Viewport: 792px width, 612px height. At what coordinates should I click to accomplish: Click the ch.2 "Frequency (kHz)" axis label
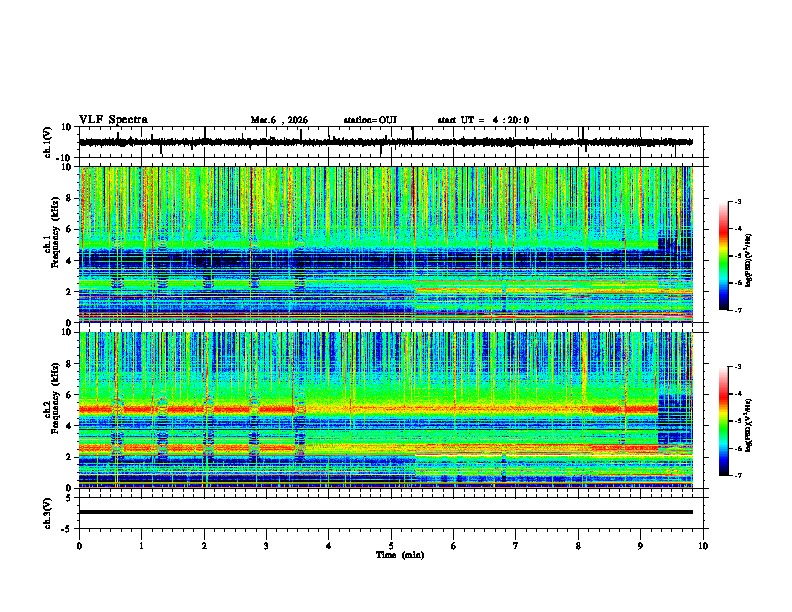point(55,398)
